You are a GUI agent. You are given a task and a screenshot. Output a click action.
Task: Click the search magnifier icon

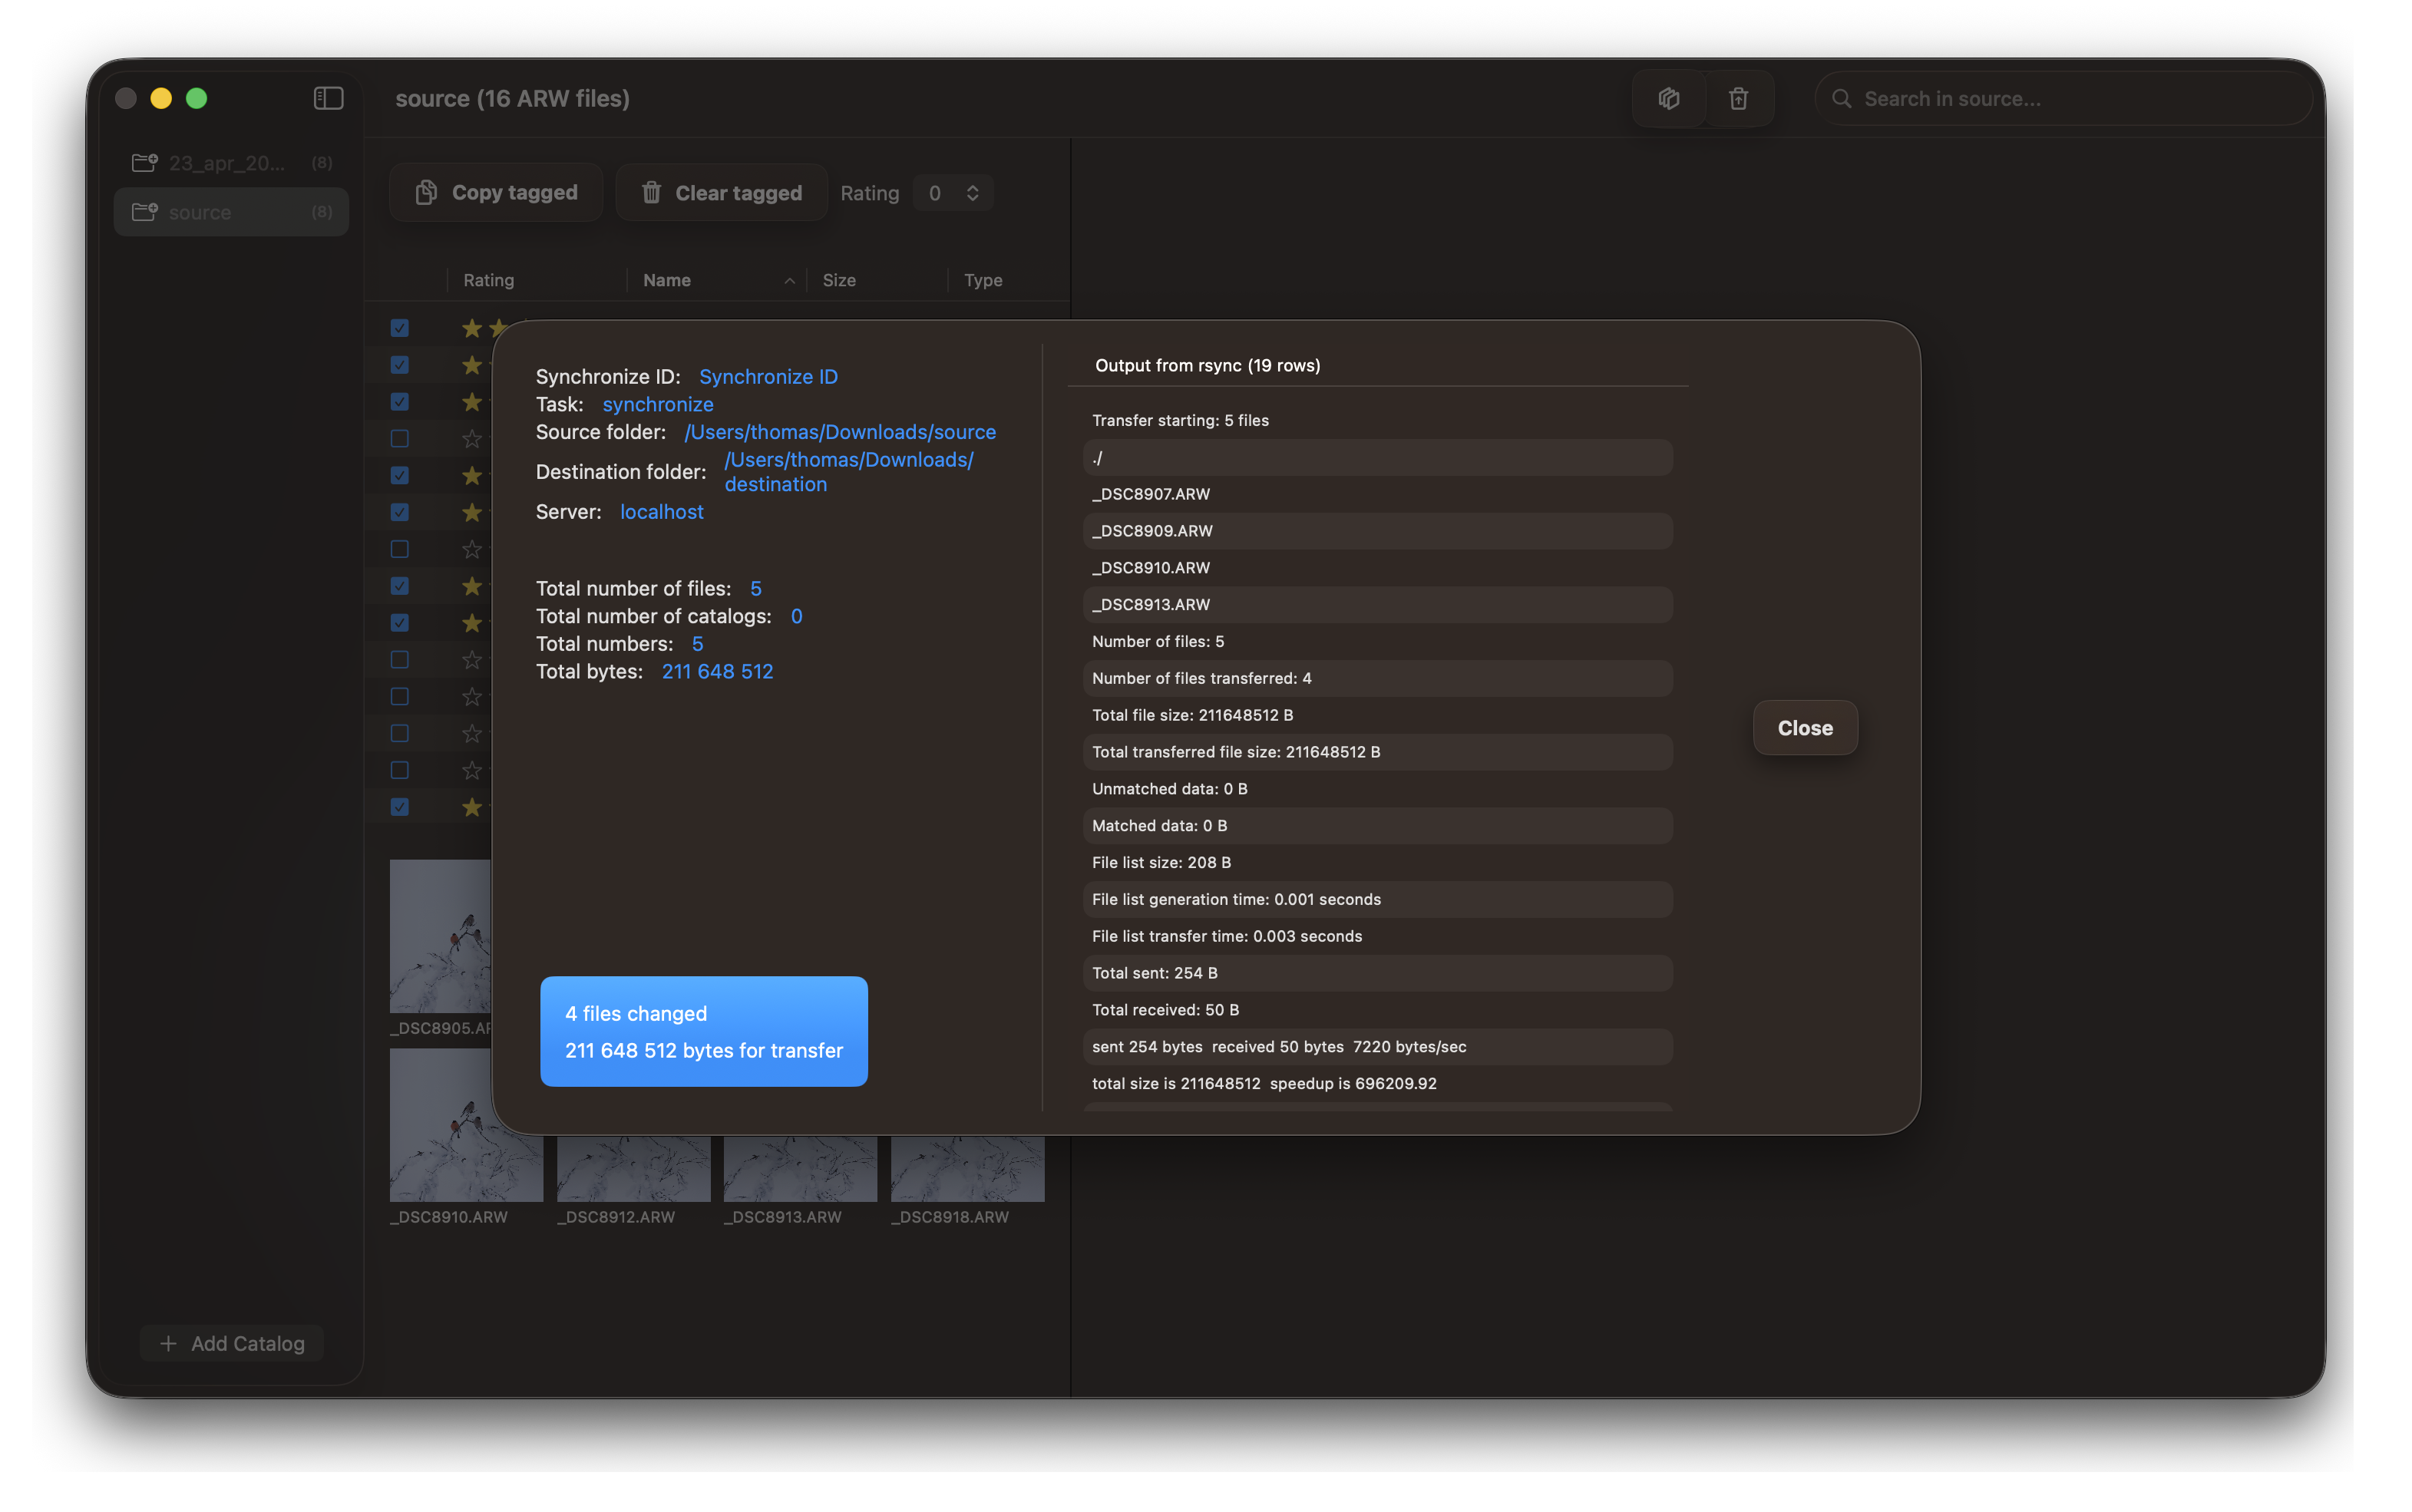tap(1841, 99)
